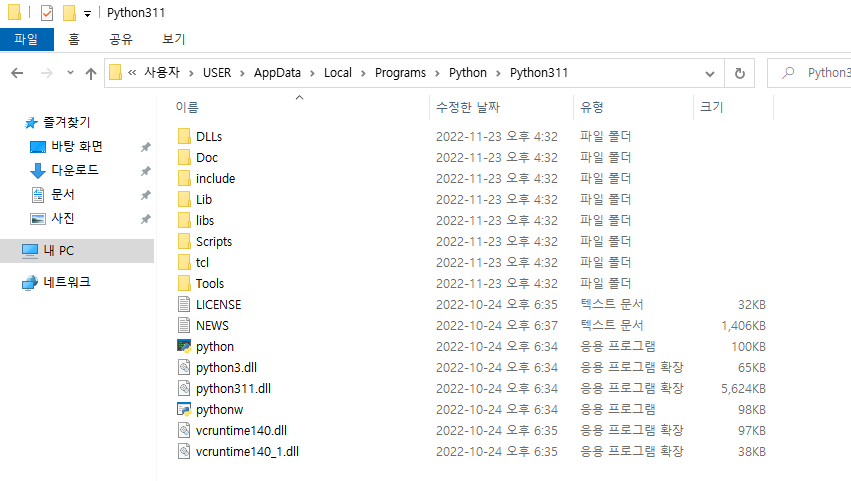851x481 pixels.
Task: Go back with the left arrow
Action: 17,73
